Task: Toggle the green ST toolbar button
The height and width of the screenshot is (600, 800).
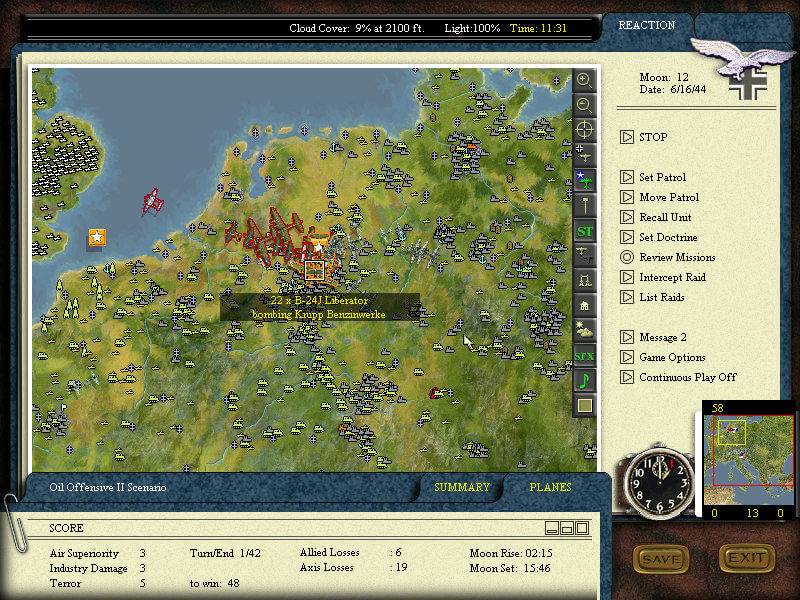Action: [584, 231]
